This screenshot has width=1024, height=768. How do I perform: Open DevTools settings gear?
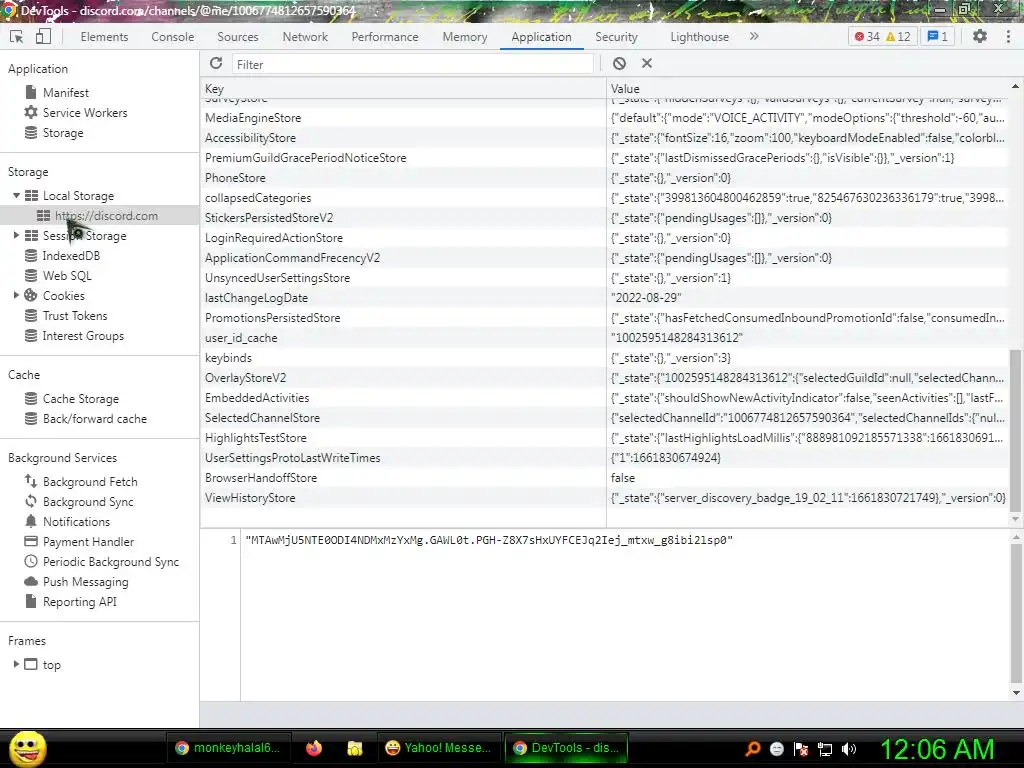click(x=980, y=37)
